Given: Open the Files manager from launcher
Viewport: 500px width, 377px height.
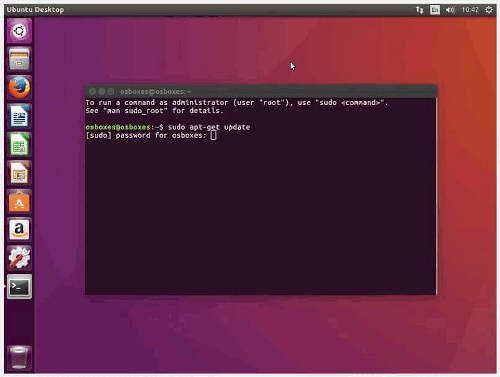Looking at the screenshot, I should (19, 59).
